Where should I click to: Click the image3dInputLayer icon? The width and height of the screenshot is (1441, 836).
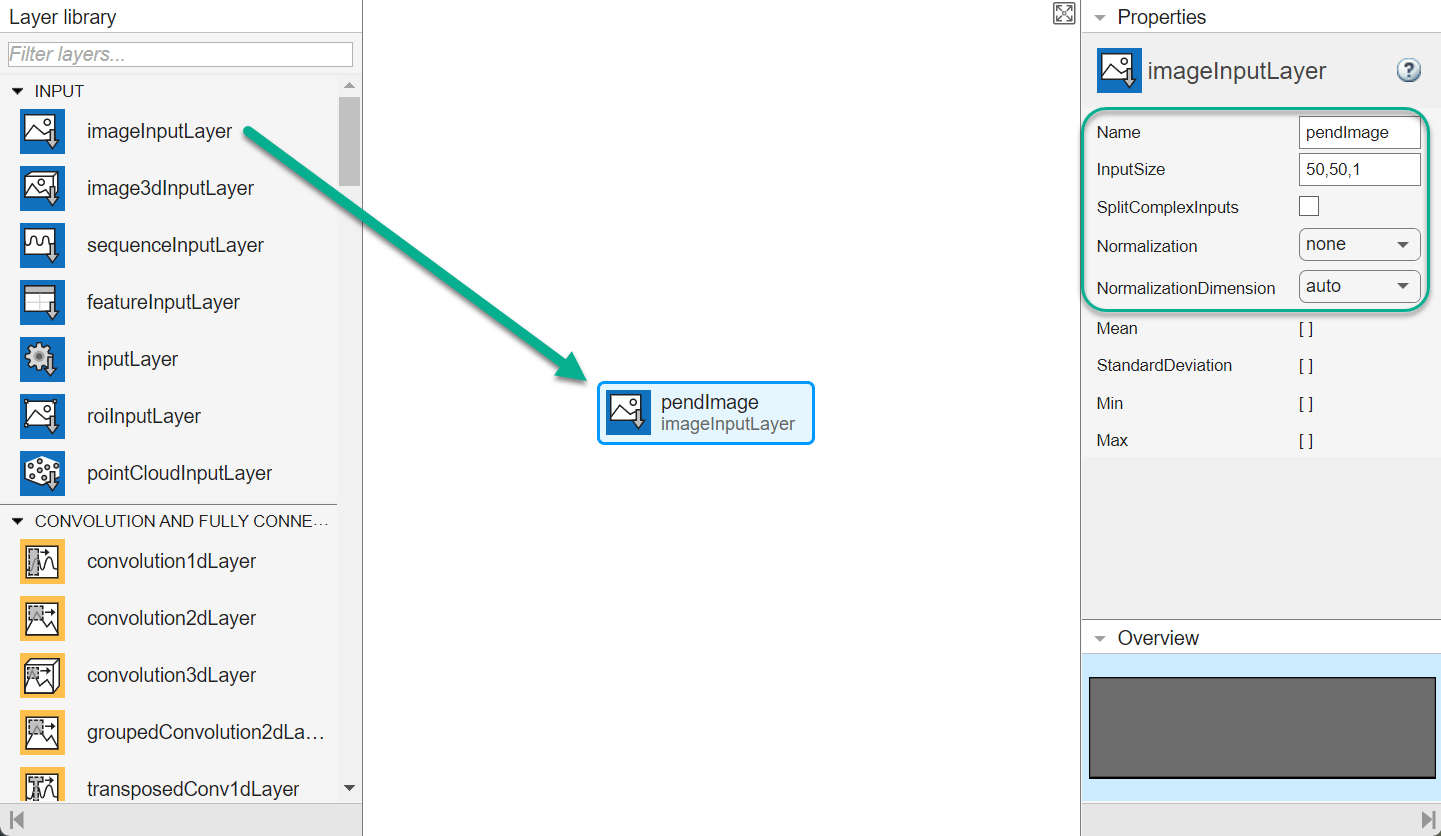[42, 188]
